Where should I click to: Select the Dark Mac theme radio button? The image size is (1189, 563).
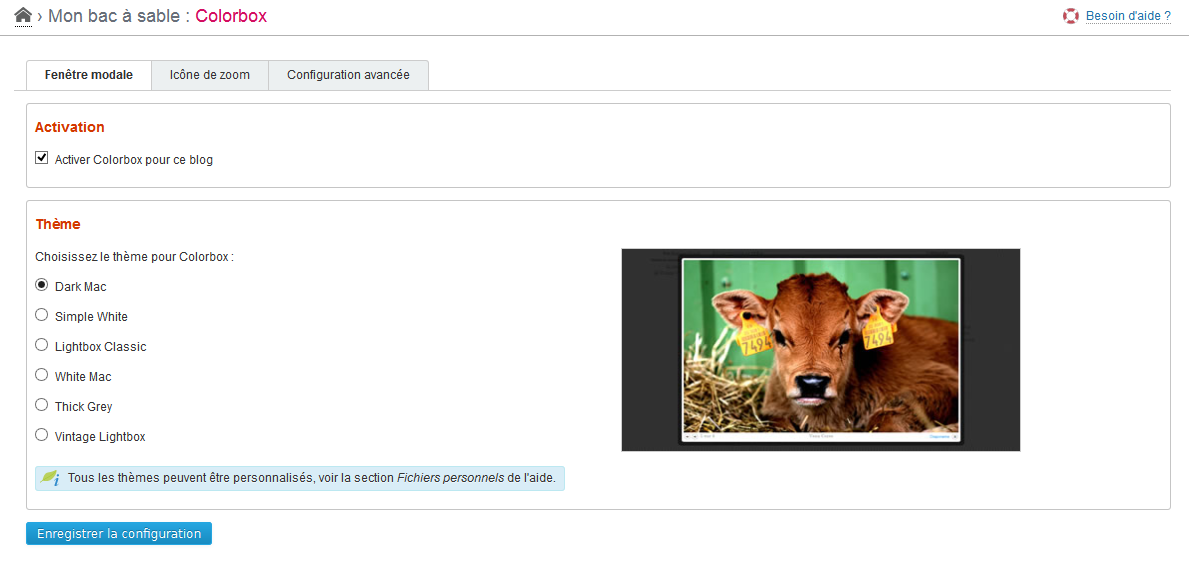(42, 285)
